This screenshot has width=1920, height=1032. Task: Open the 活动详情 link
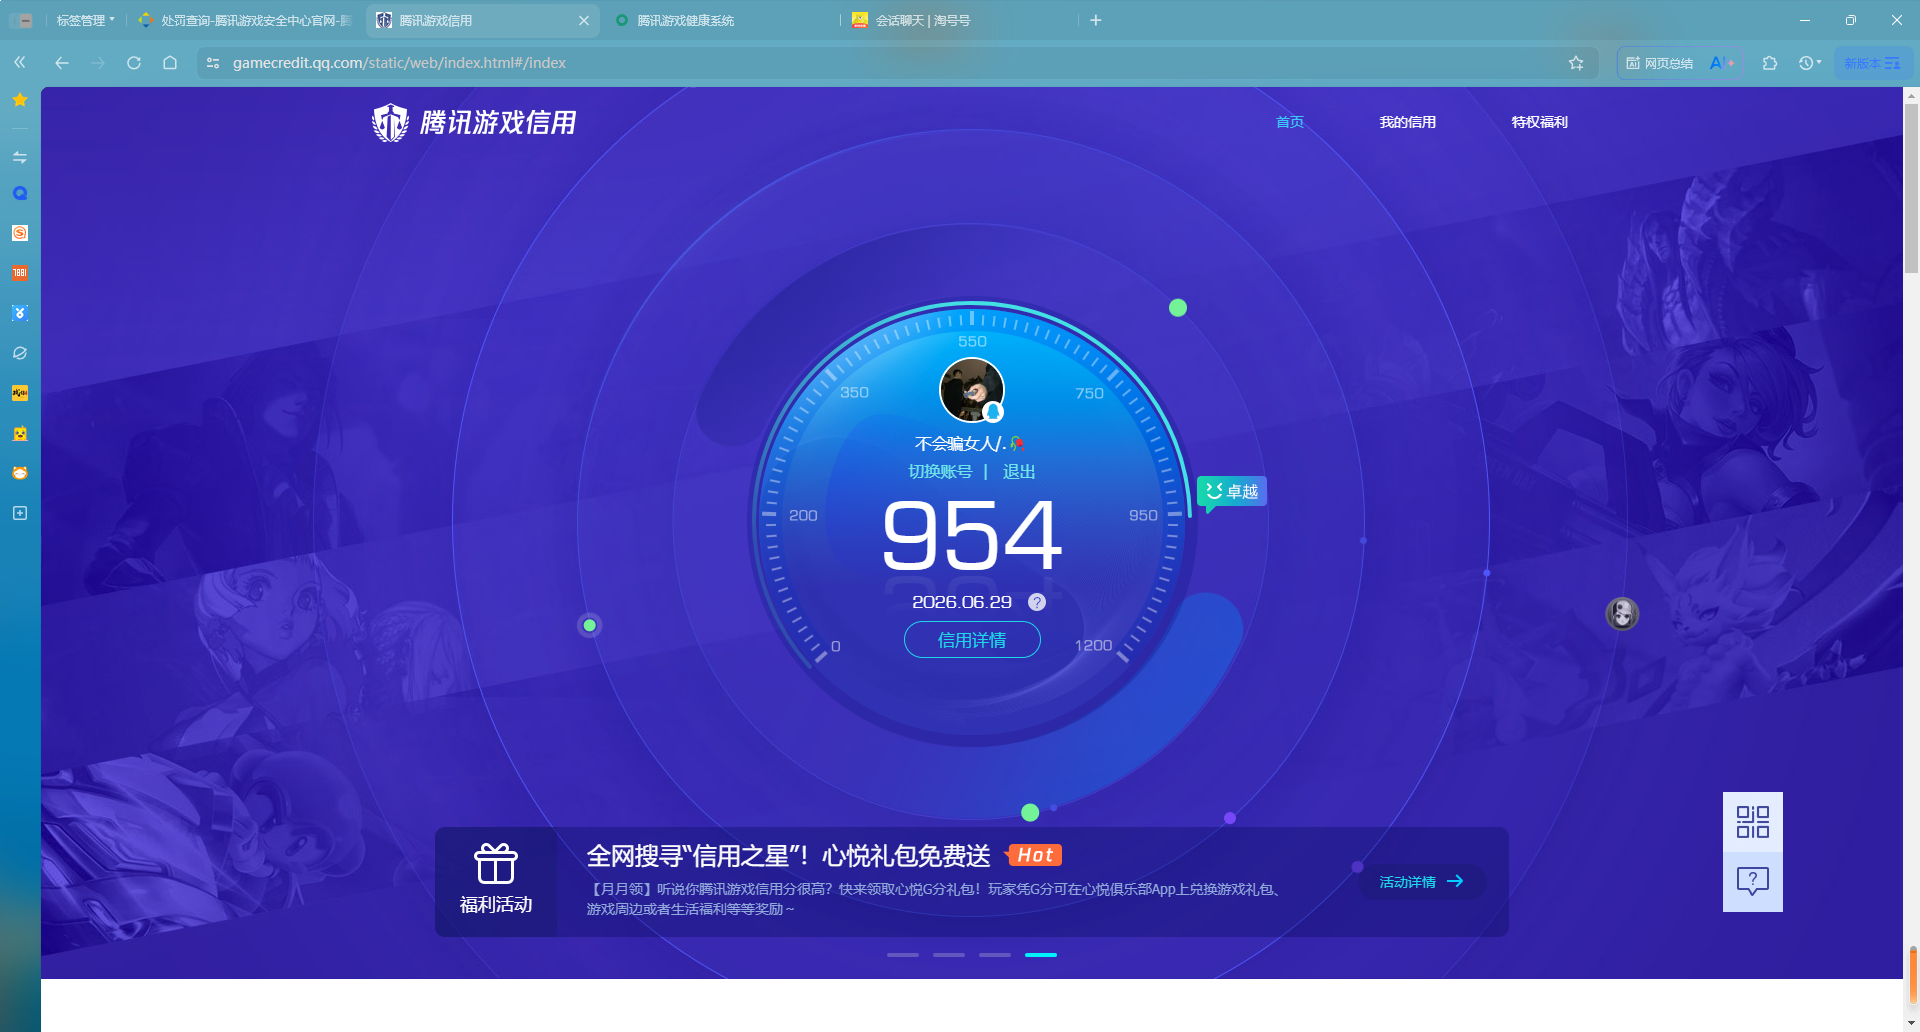pyautogui.click(x=1421, y=882)
